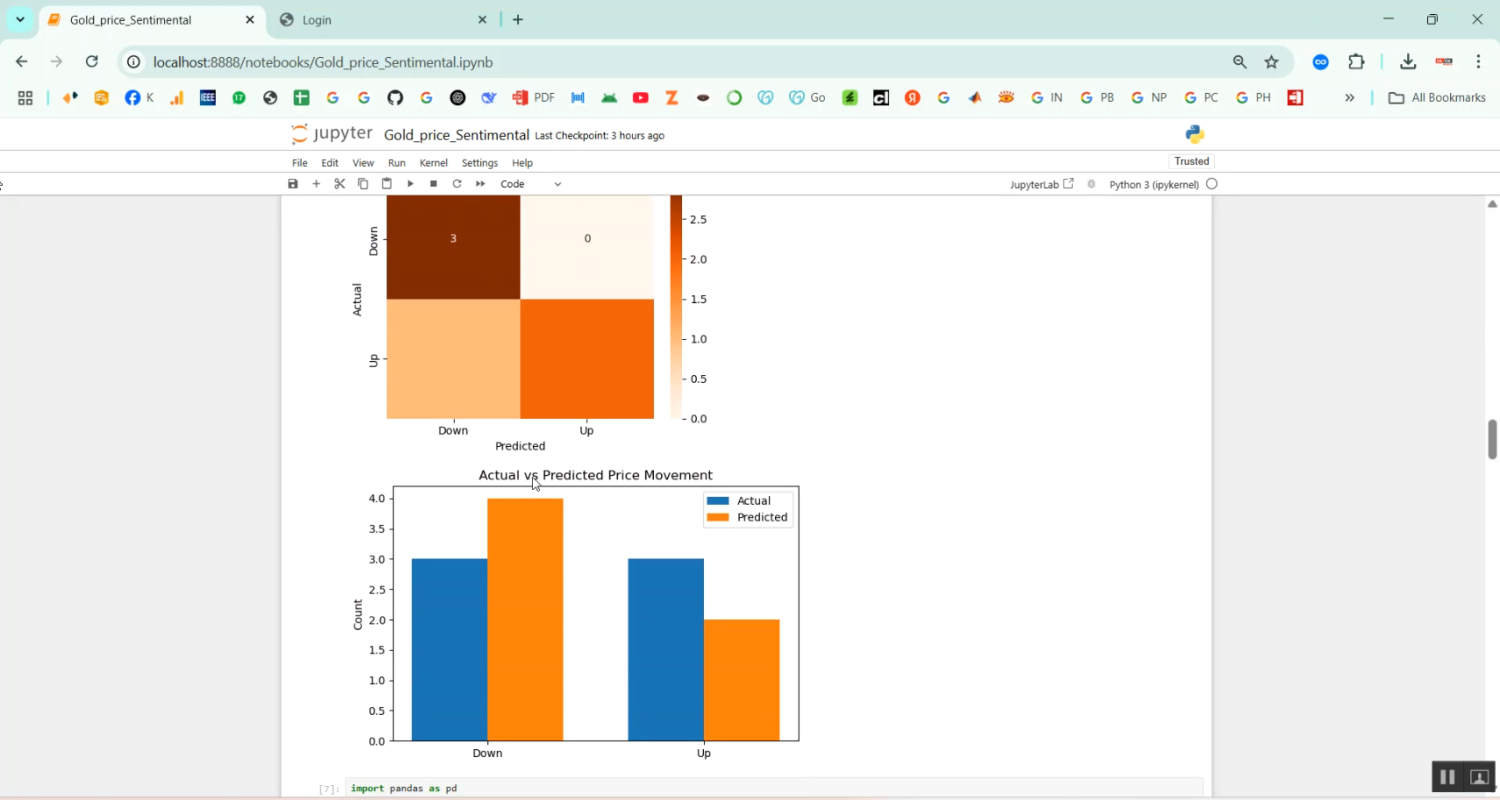Click the notebook's vertical scrollbar thumb
The width and height of the screenshot is (1500, 800).
pos(1492,438)
